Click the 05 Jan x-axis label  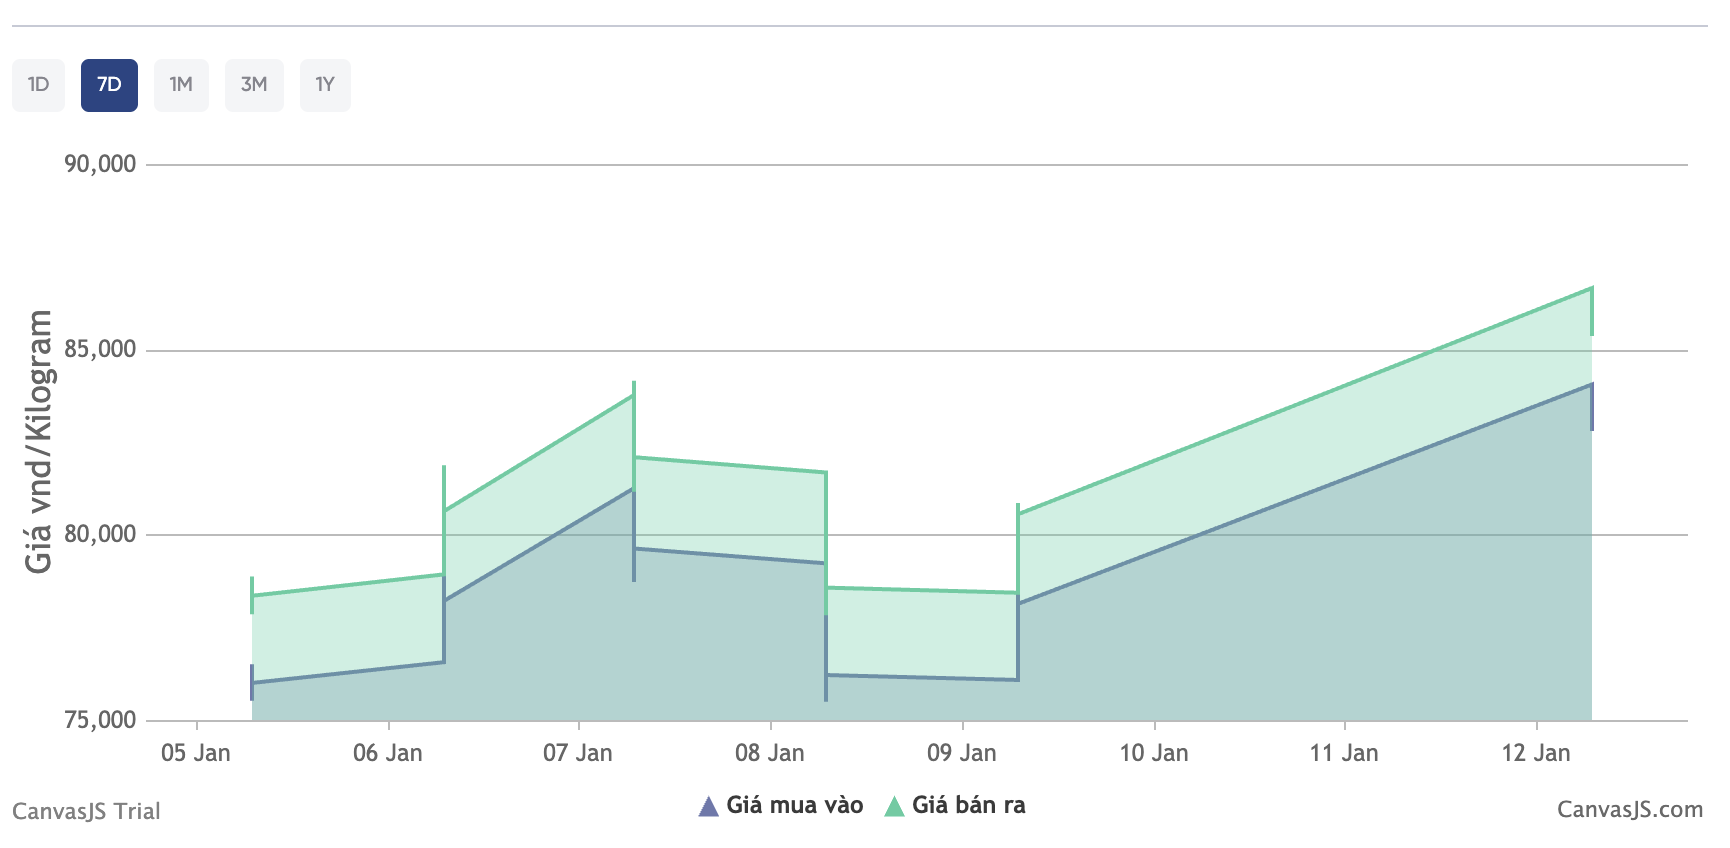click(196, 753)
